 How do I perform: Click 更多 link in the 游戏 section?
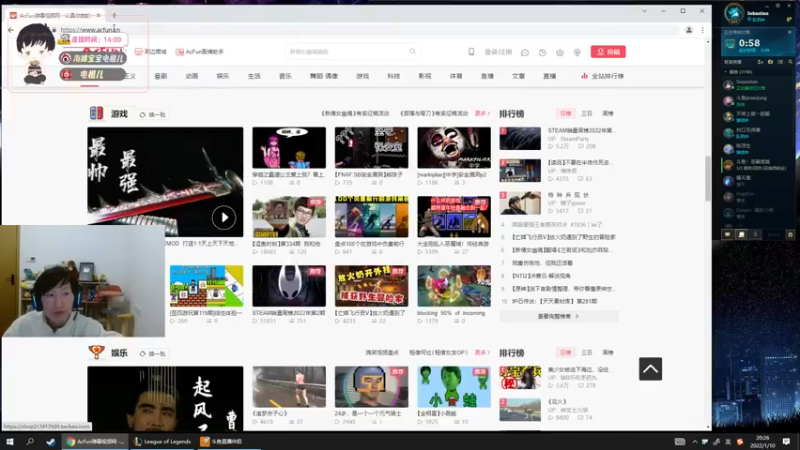click(x=482, y=113)
